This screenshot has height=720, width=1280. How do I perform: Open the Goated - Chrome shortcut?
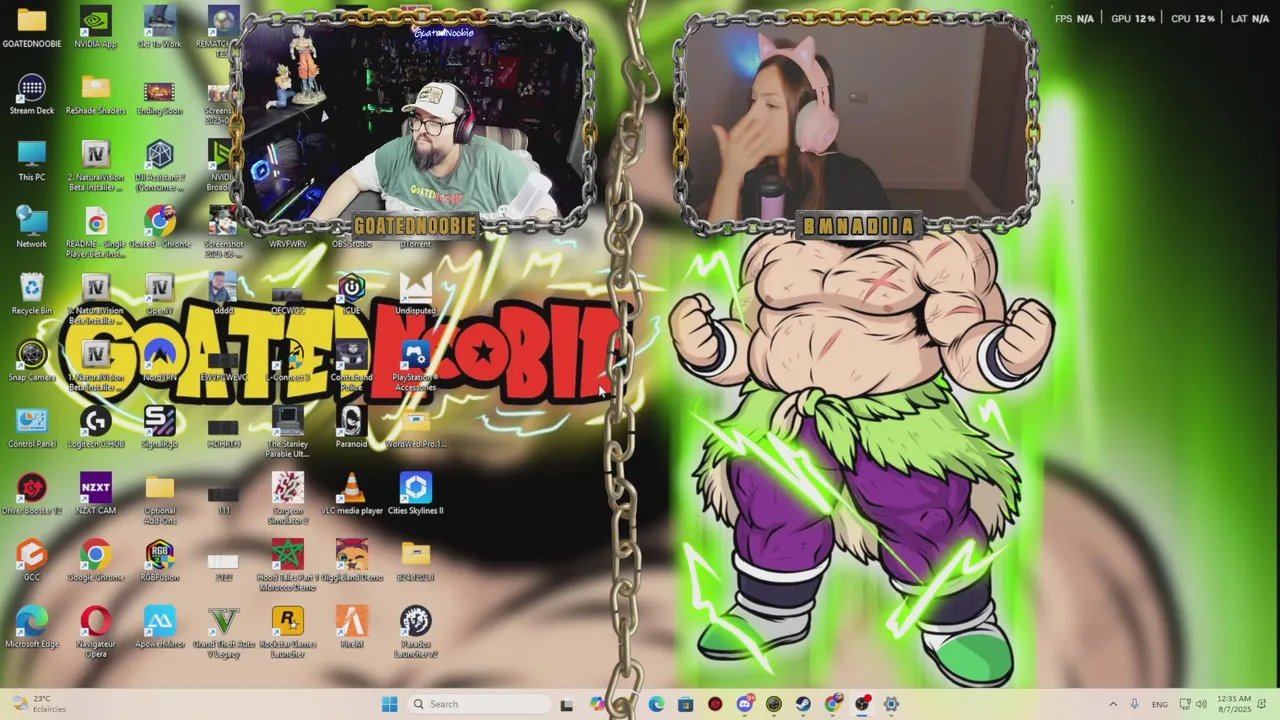[x=159, y=227]
